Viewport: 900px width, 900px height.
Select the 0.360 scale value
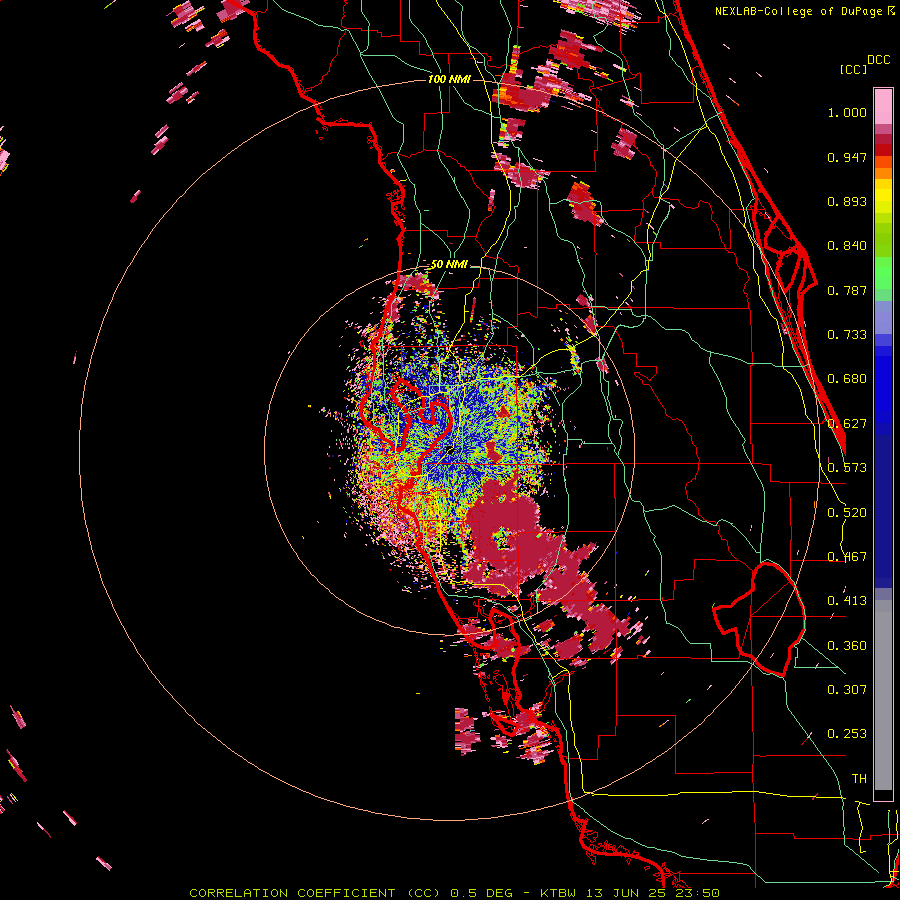(x=847, y=646)
